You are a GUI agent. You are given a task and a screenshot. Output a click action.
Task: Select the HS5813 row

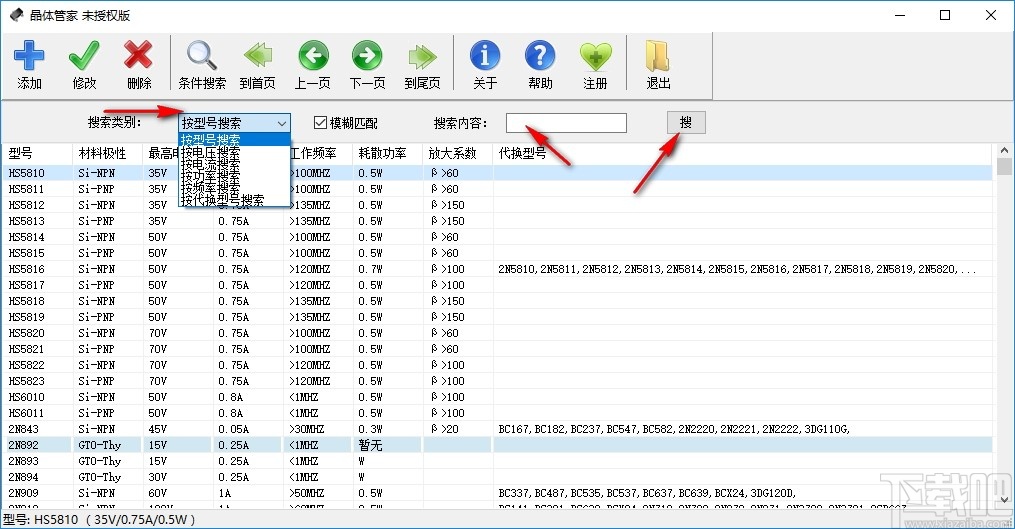tap(497, 221)
